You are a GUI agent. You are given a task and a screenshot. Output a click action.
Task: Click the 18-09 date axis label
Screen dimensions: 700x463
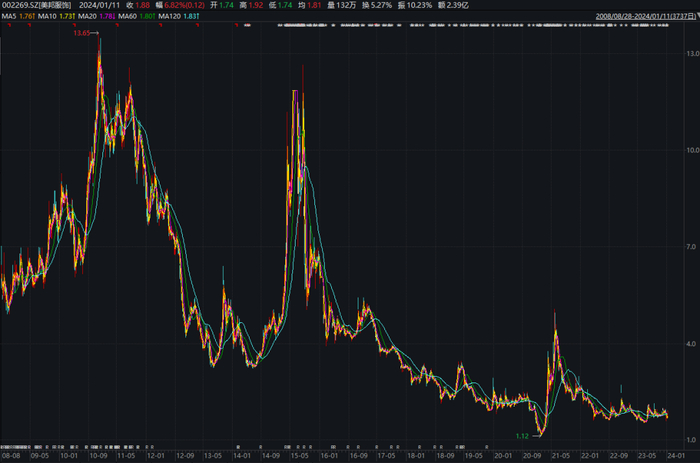(x=445, y=456)
